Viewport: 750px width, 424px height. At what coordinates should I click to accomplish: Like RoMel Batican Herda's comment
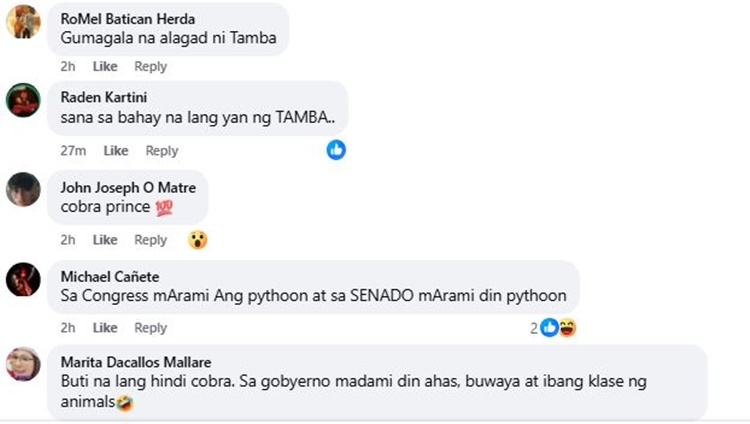click(x=105, y=66)
